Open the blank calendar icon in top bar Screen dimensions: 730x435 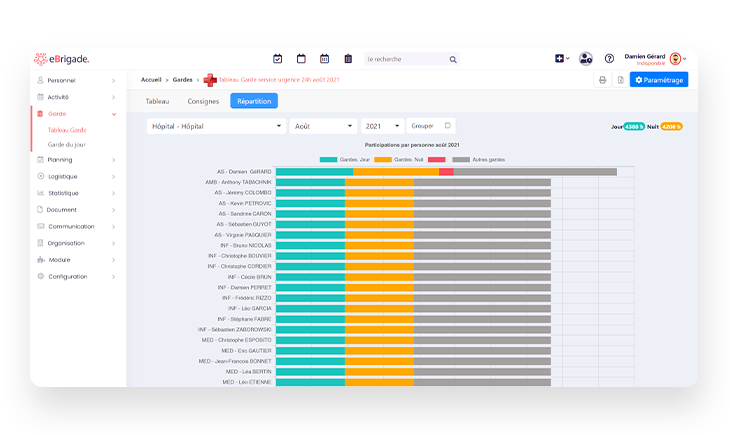coord(301,59)
